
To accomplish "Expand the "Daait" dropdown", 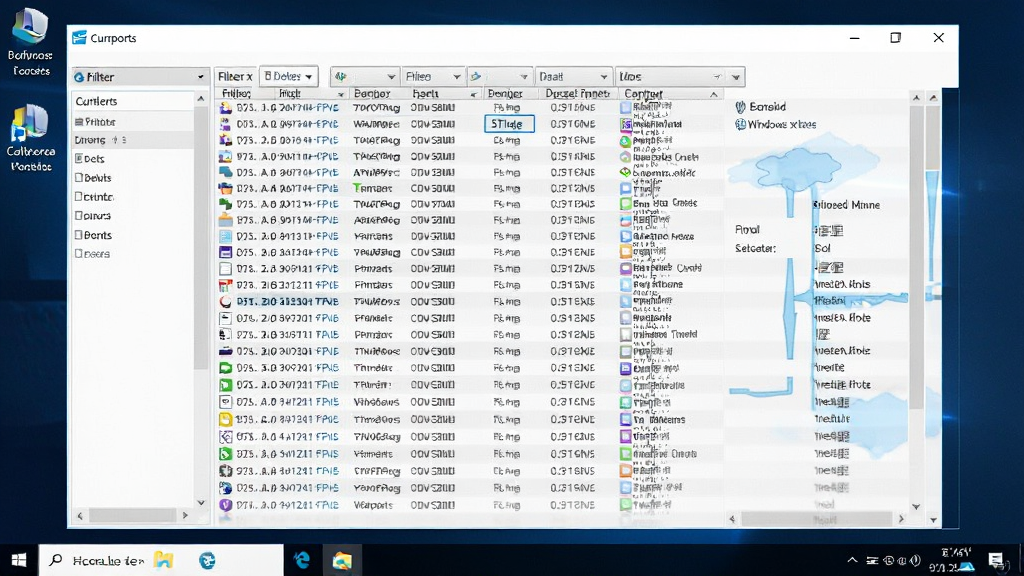I will click(573, 76).
